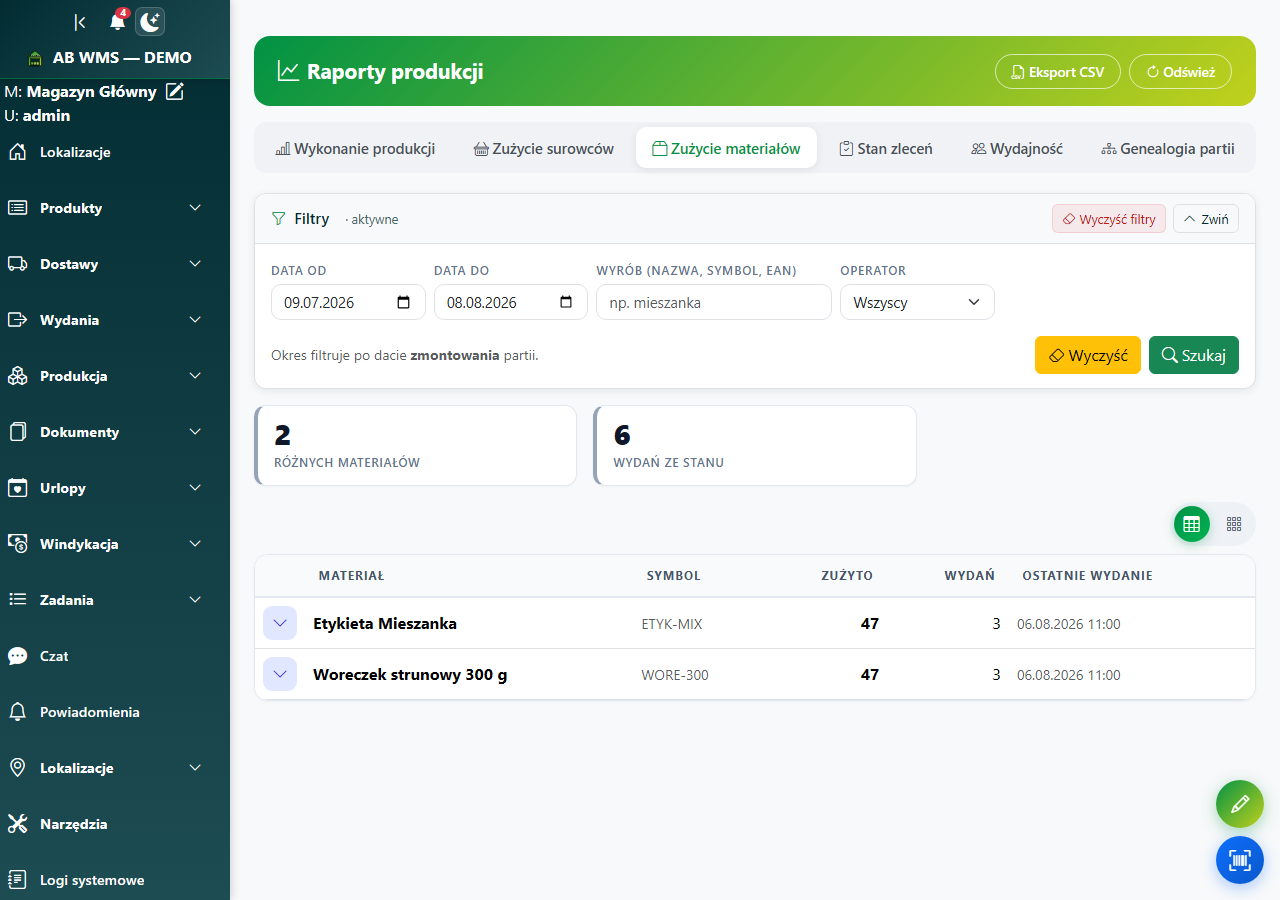
Task: Toggle dark mode with the moon icon
Action: [x=150, y=21]
